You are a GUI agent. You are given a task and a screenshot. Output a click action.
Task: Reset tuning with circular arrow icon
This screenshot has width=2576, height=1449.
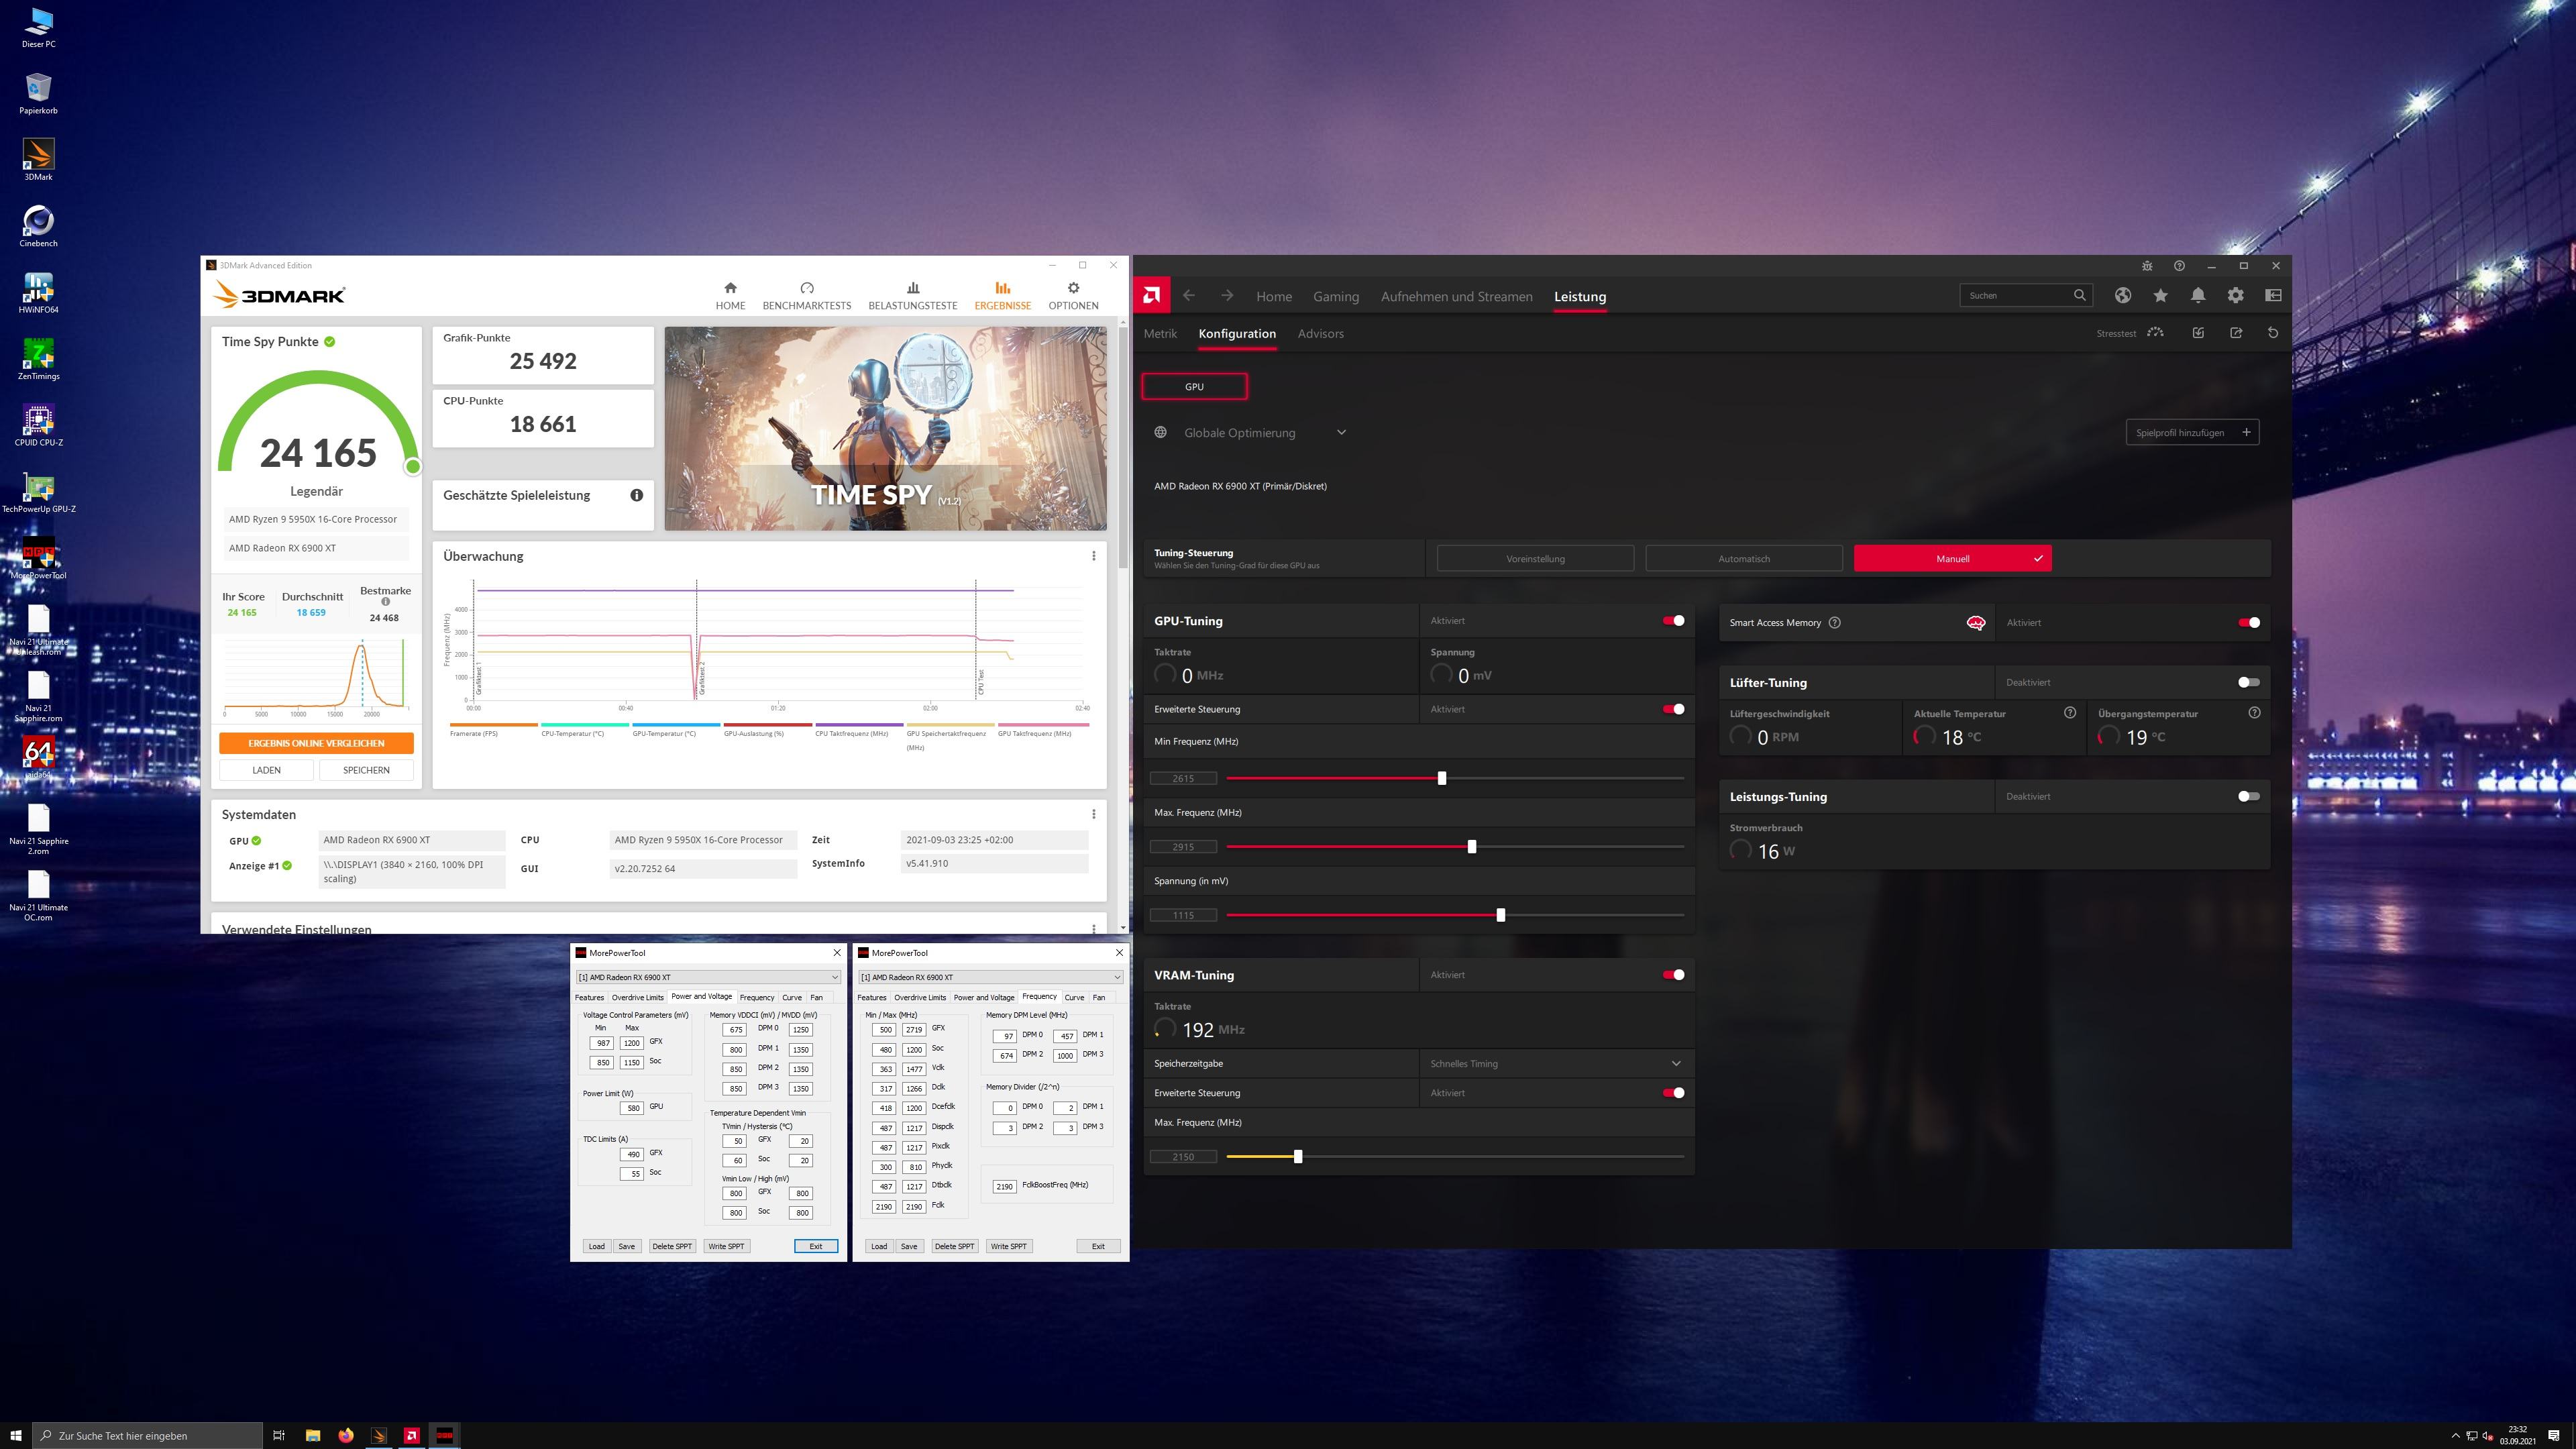coord(2273,333)
